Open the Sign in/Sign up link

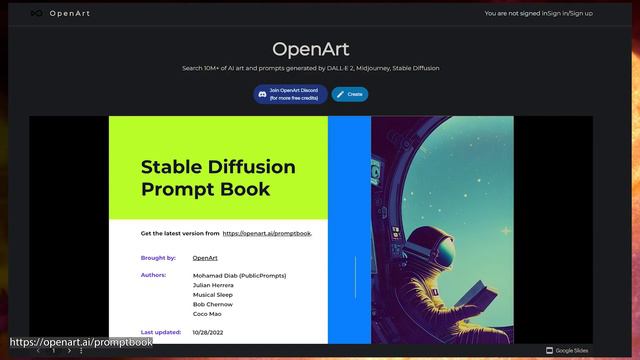click(570, 13)
